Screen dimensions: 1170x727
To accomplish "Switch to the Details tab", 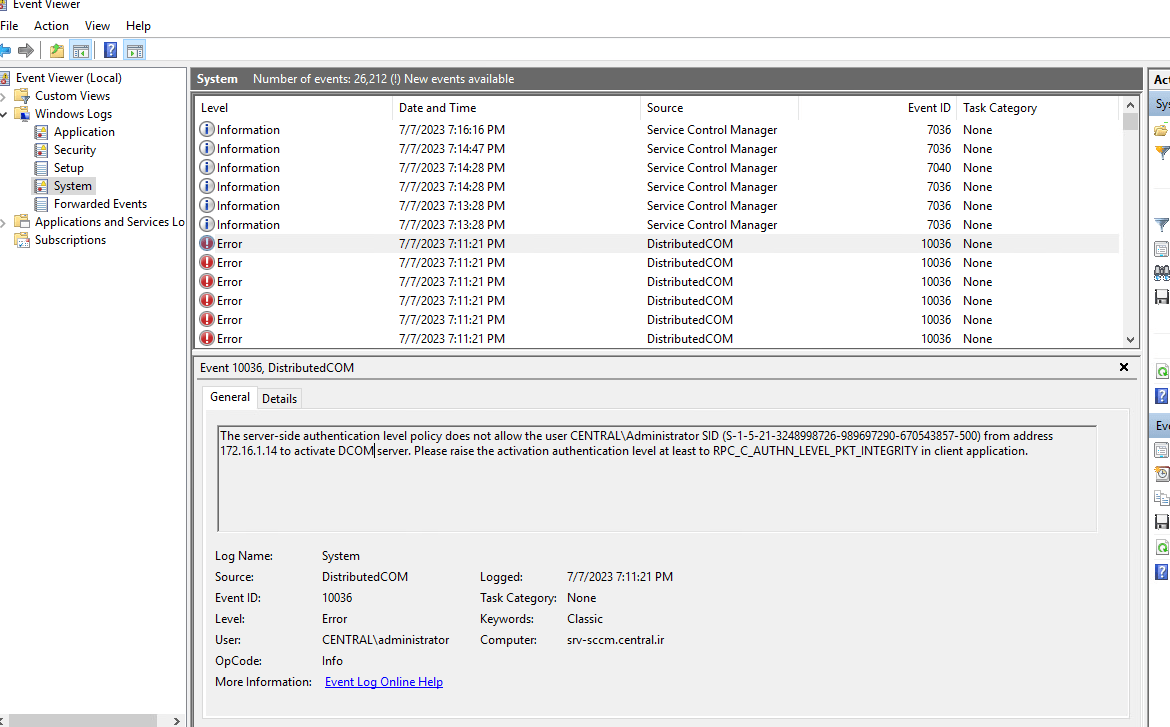I will 279,398.
